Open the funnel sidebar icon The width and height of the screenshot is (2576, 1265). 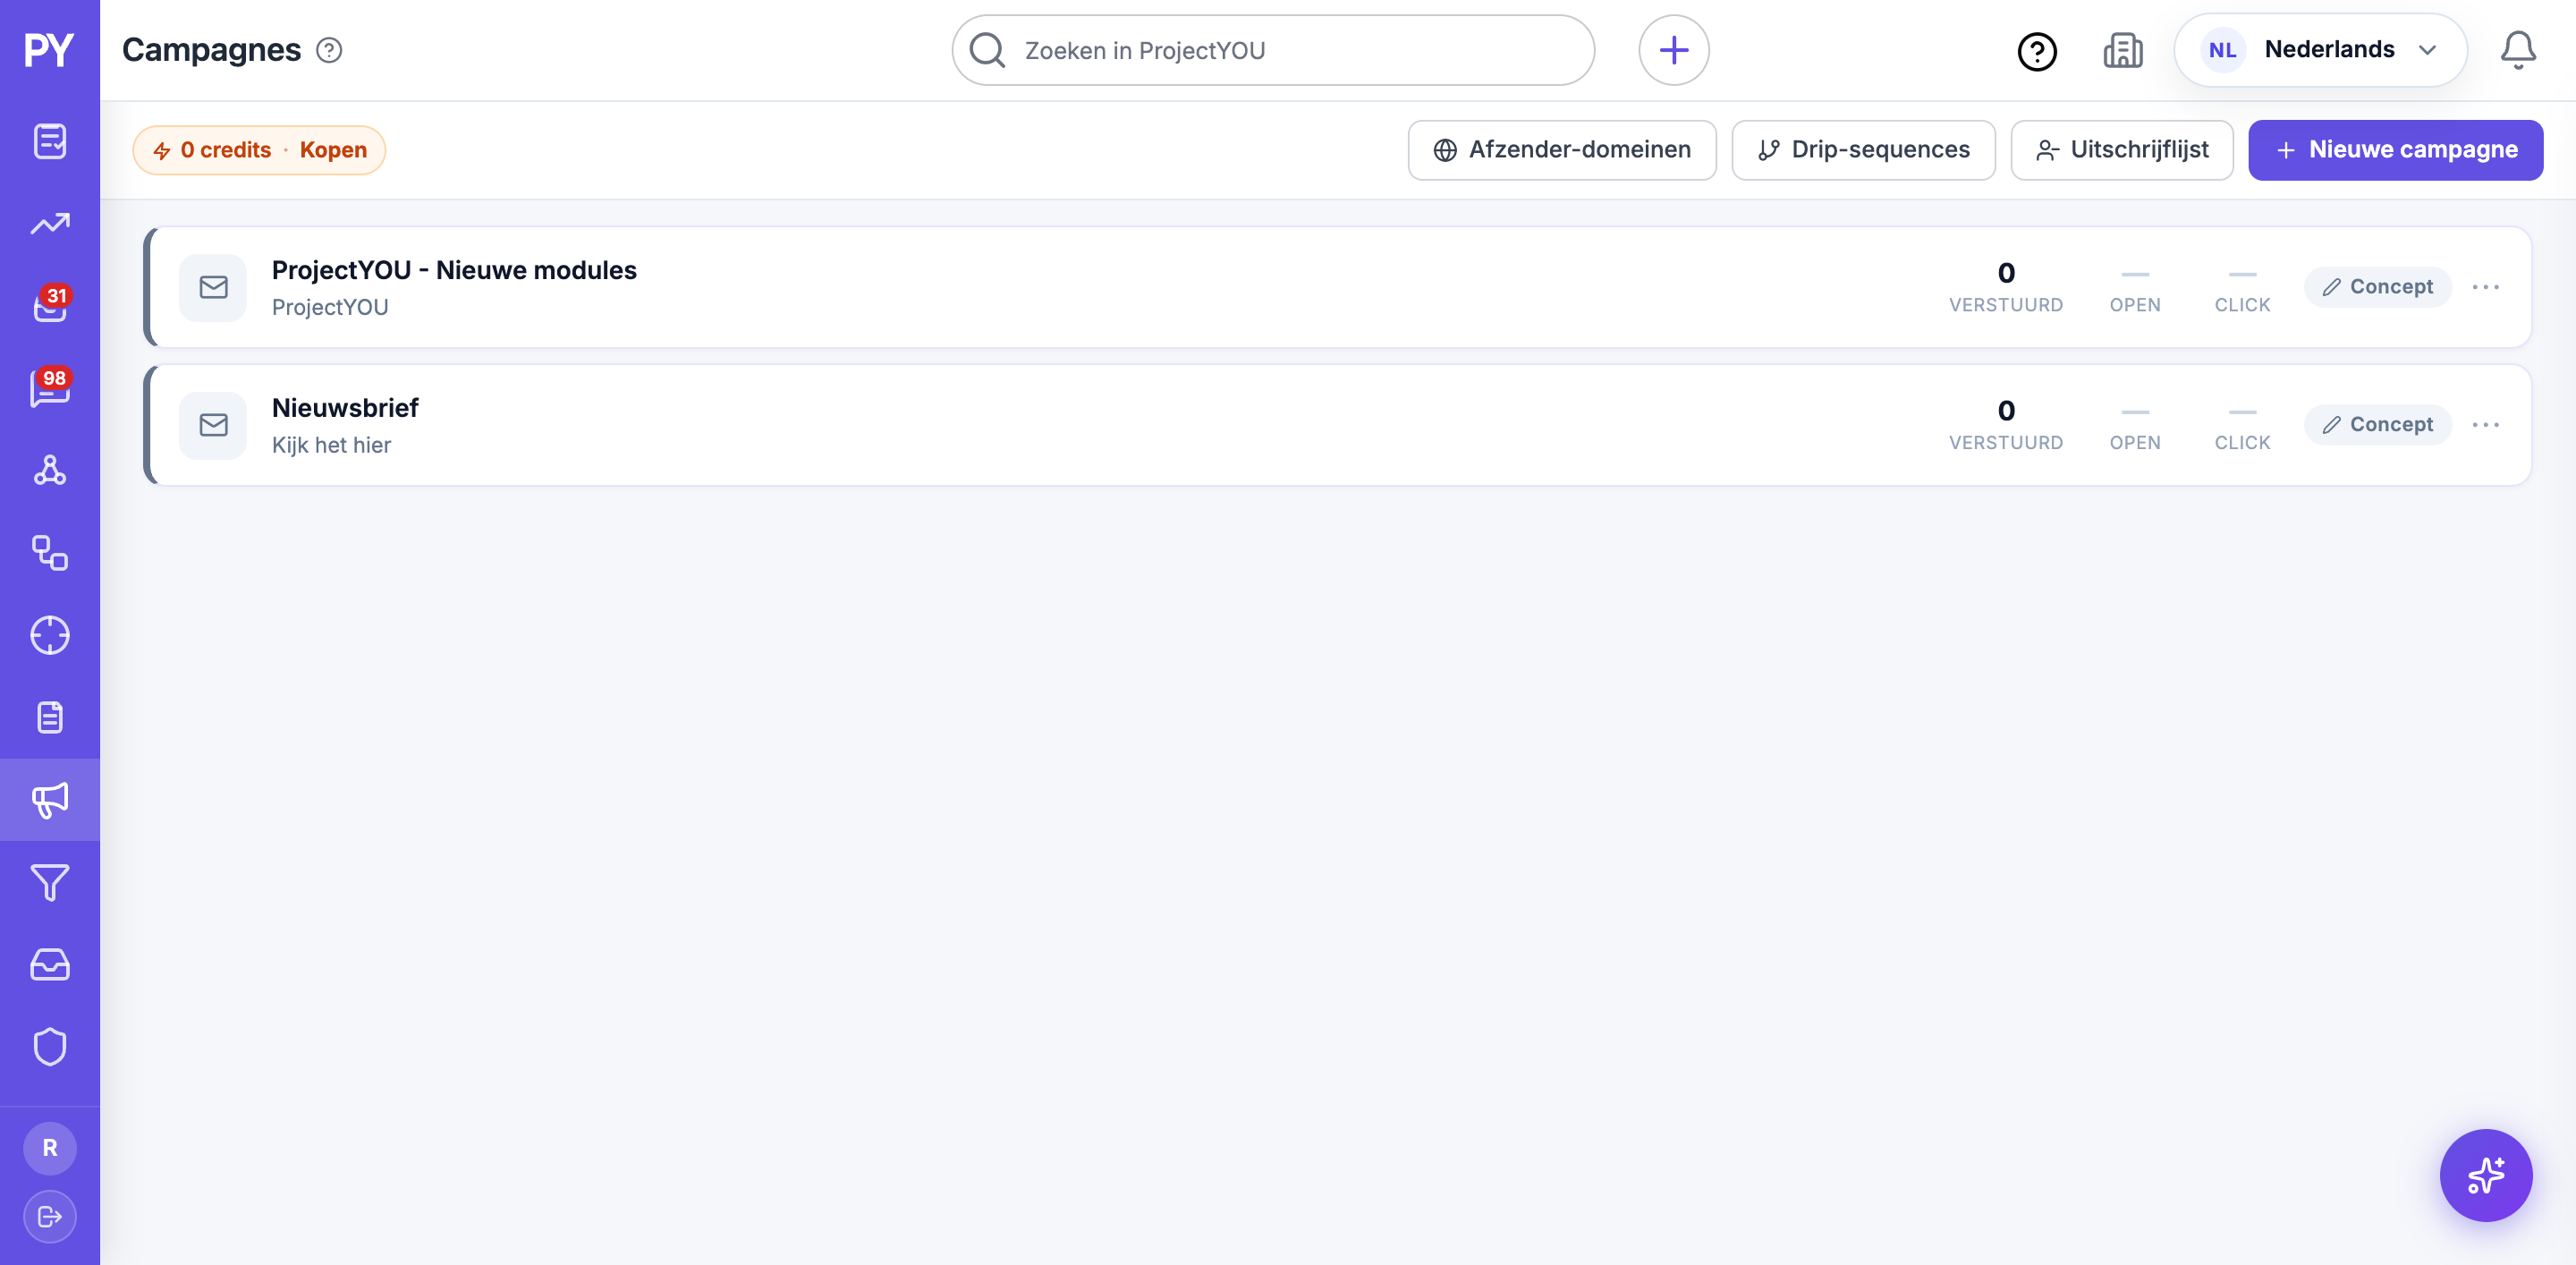coord(50,882)
